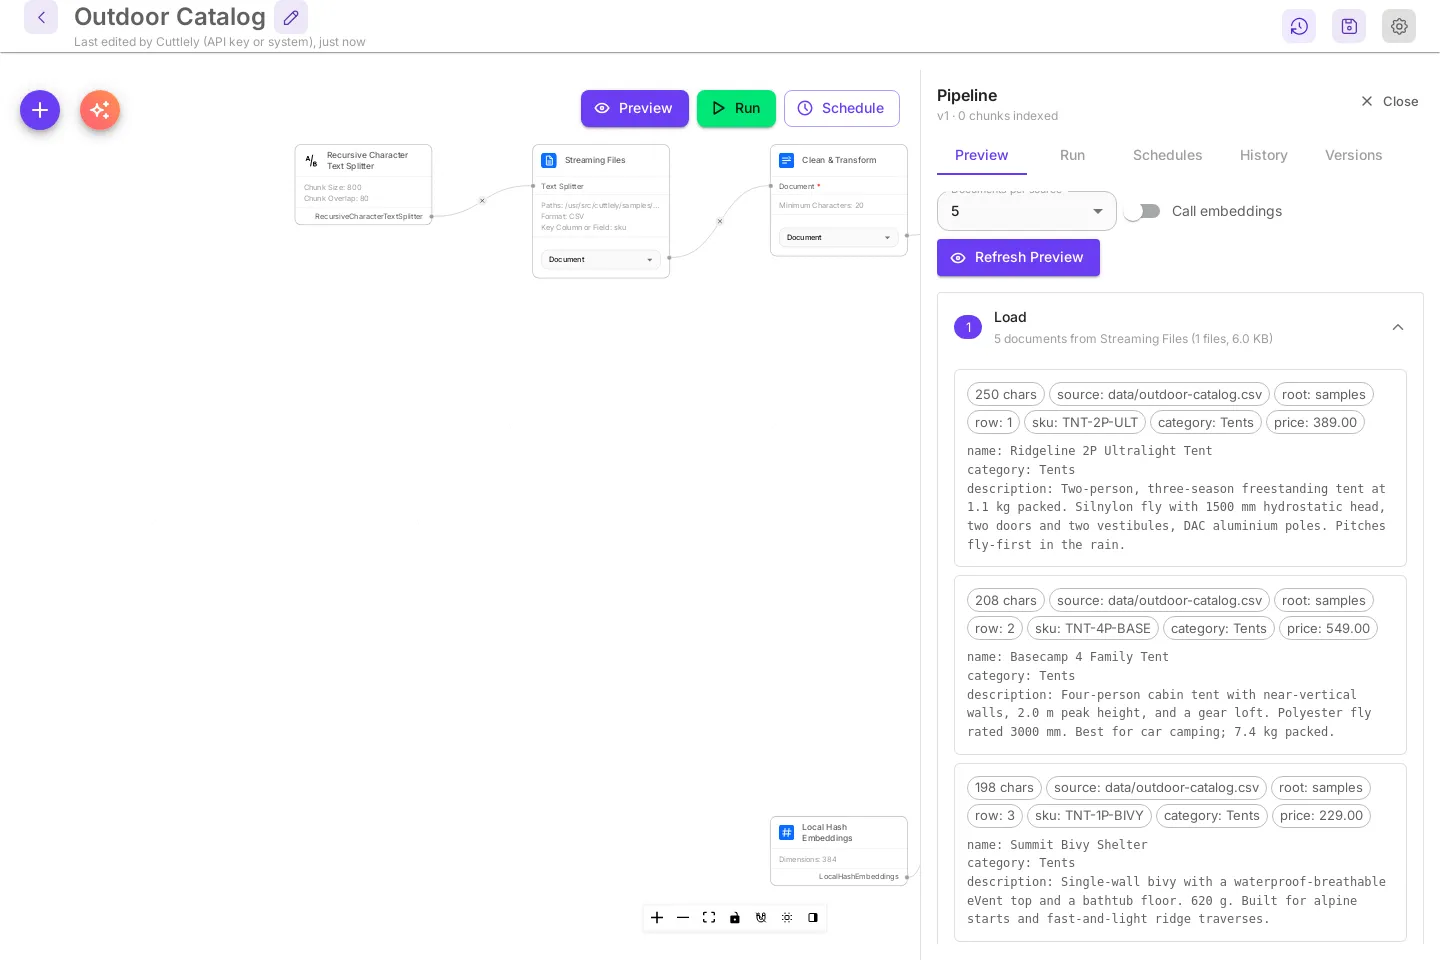Click the 'sku: TNT-2P-ULT' chip
Image resolution: width=1440 pixels, height=960 pixels.
[1085, 422]
